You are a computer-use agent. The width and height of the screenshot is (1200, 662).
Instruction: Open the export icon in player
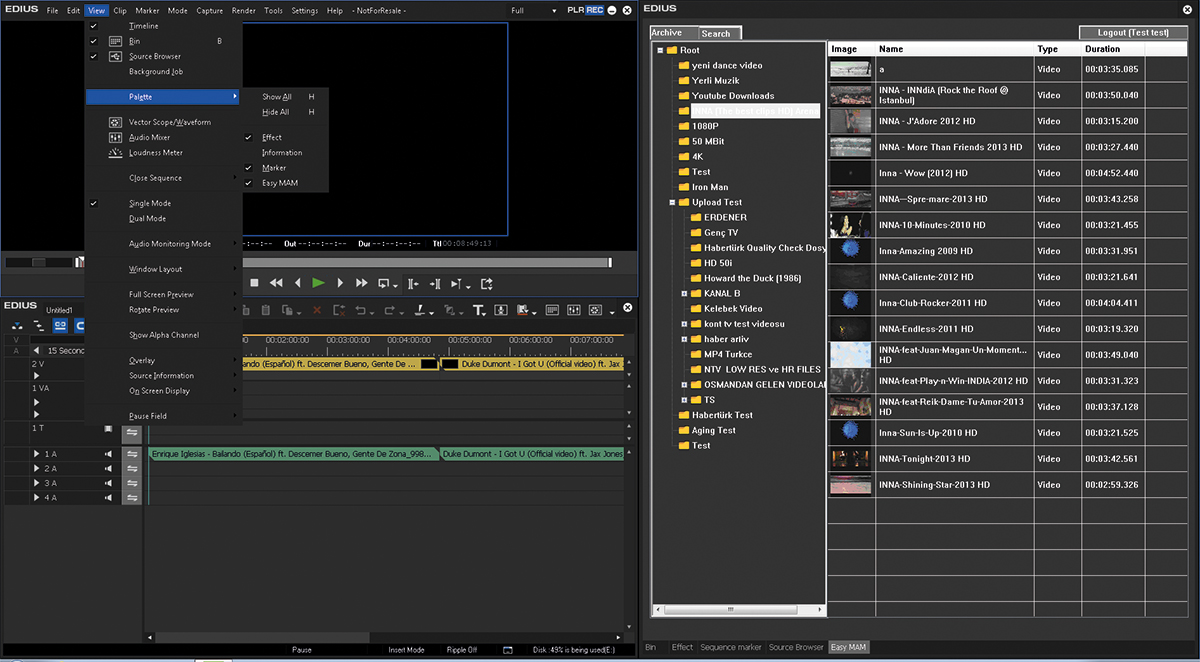tap(487, 284)
